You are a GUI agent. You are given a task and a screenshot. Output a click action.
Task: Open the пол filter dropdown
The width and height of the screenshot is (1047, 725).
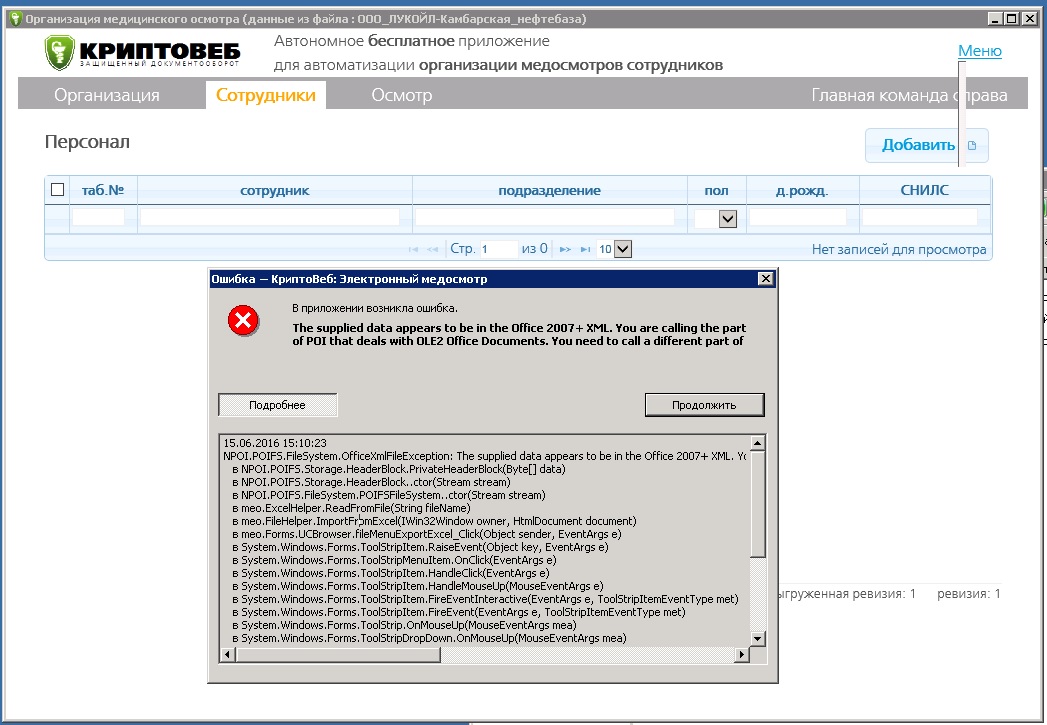(x=727, y=218)
